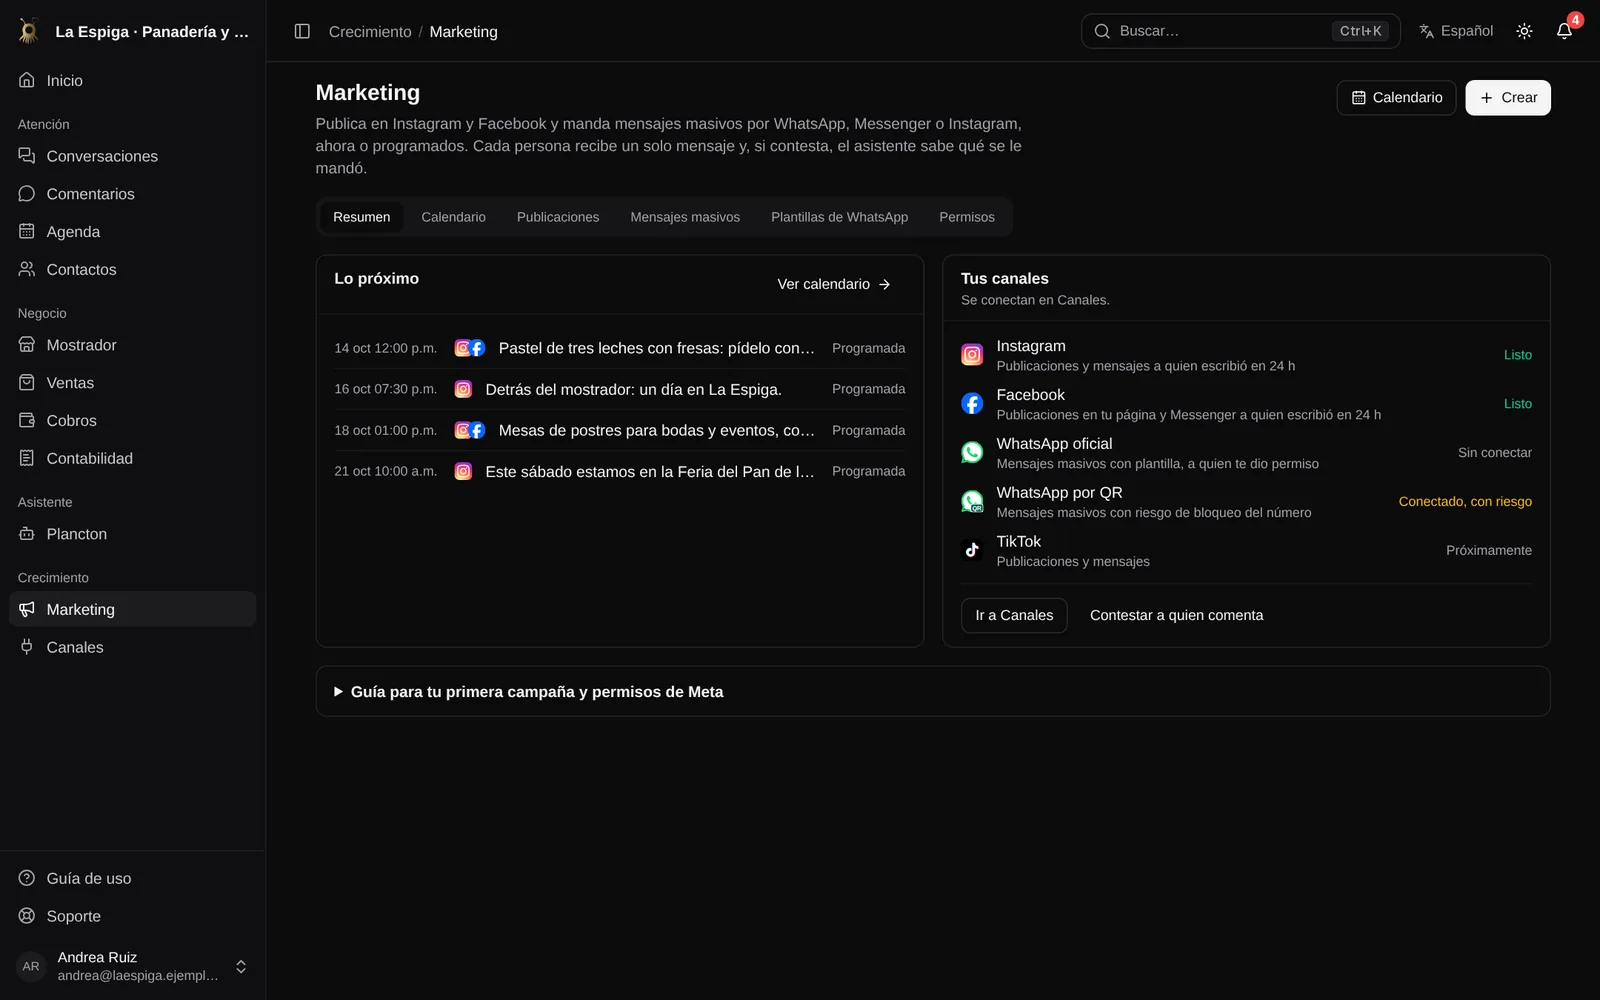Click Contestar a quien comenta
The image size is (1600, 1000).
tap(1176, 616)
